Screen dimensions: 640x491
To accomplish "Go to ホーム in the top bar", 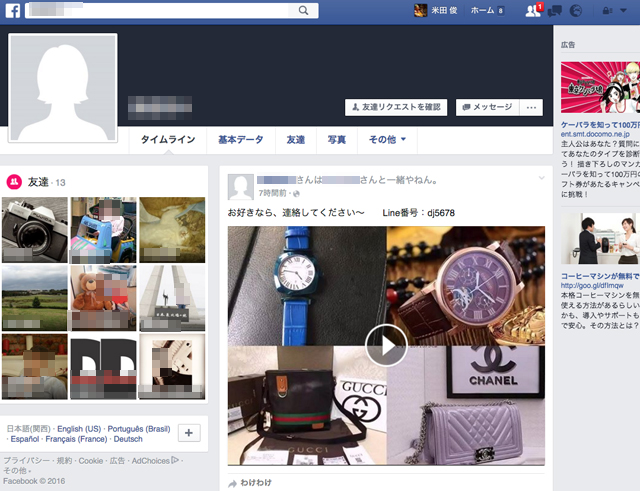I will click(482, 10).
